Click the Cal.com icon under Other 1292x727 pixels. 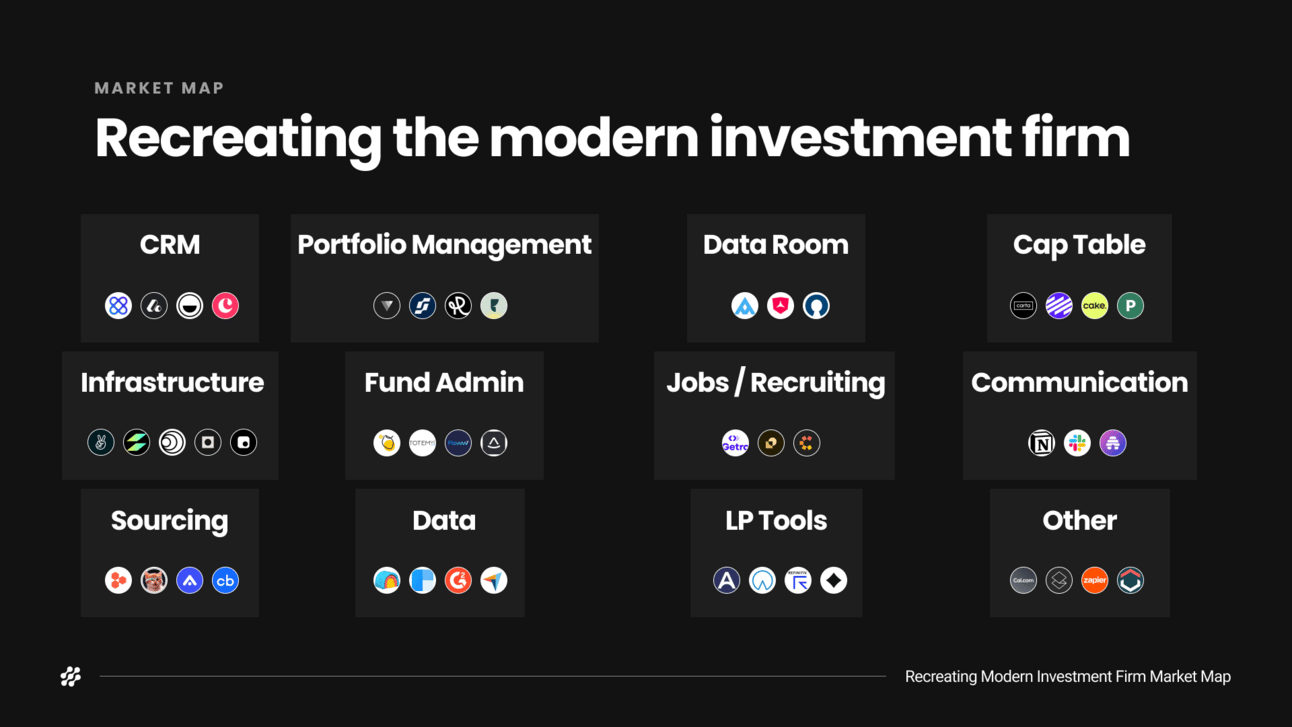(1023, 580)
